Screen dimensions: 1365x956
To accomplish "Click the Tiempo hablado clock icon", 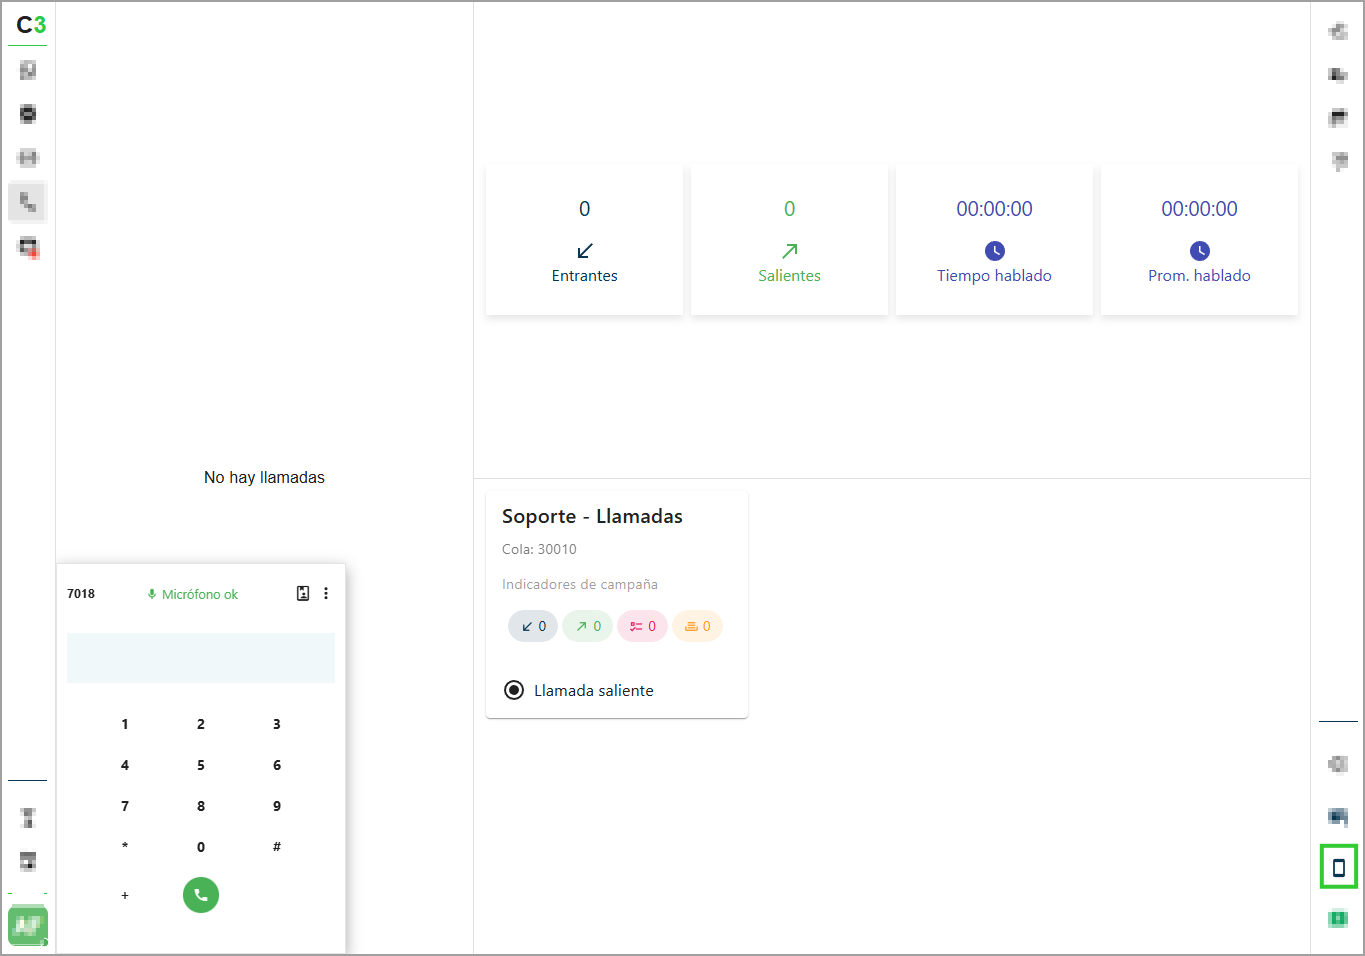I will pyautogui.click(x=994, y=250).
